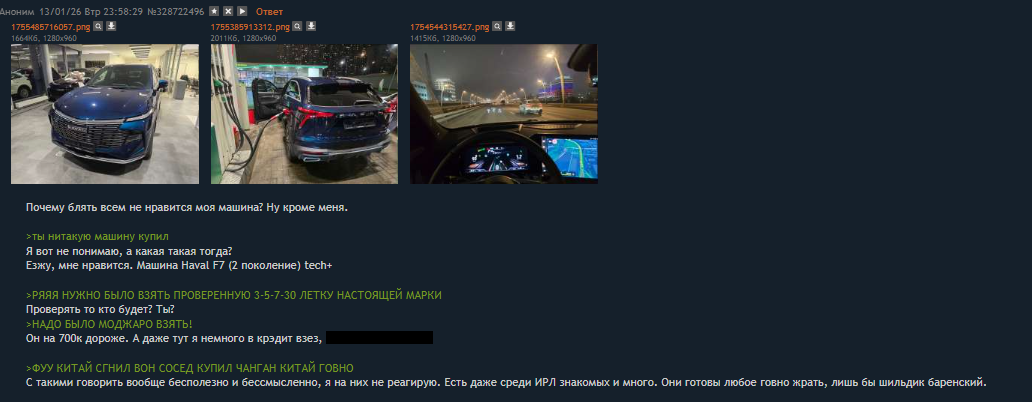Download 1755385913312.png with the download icon
1032x402 pixels.
click(311, 26)
